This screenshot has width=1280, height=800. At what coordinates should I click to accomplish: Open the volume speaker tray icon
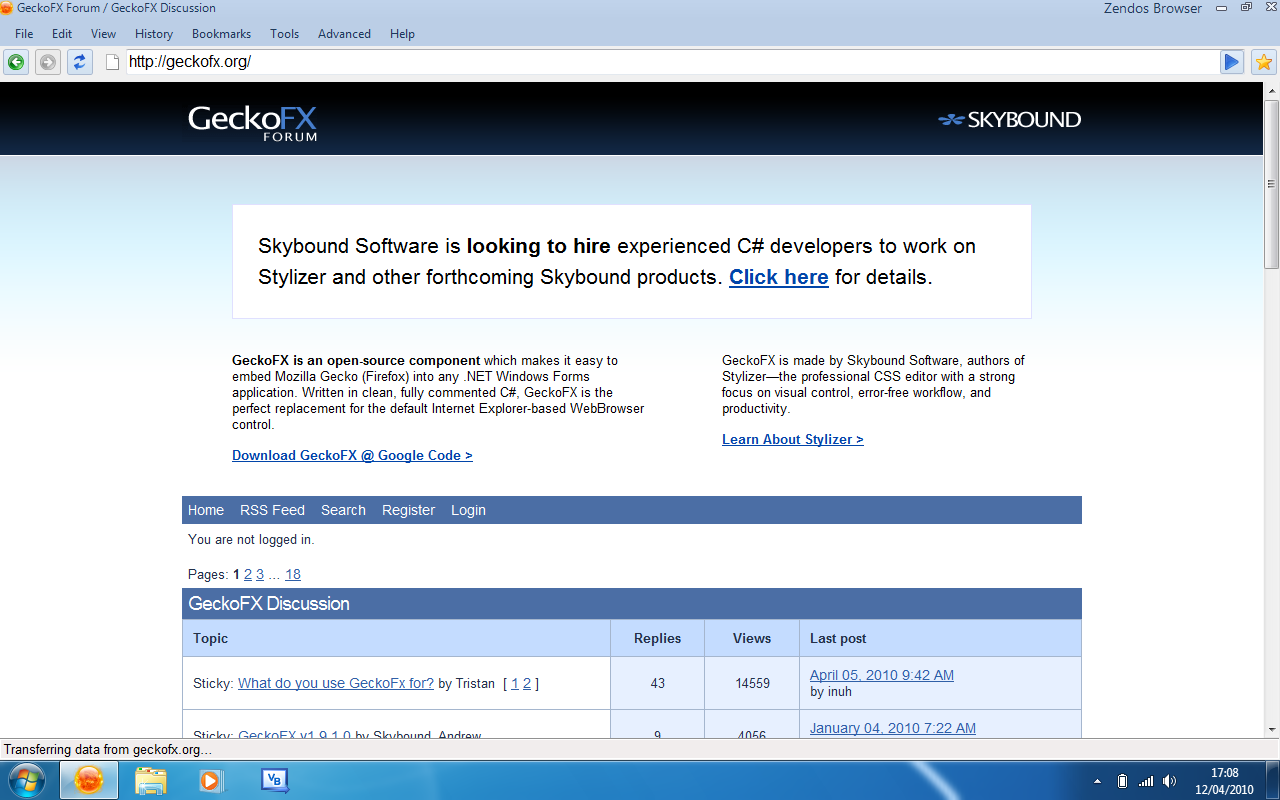coord(1171,780)
